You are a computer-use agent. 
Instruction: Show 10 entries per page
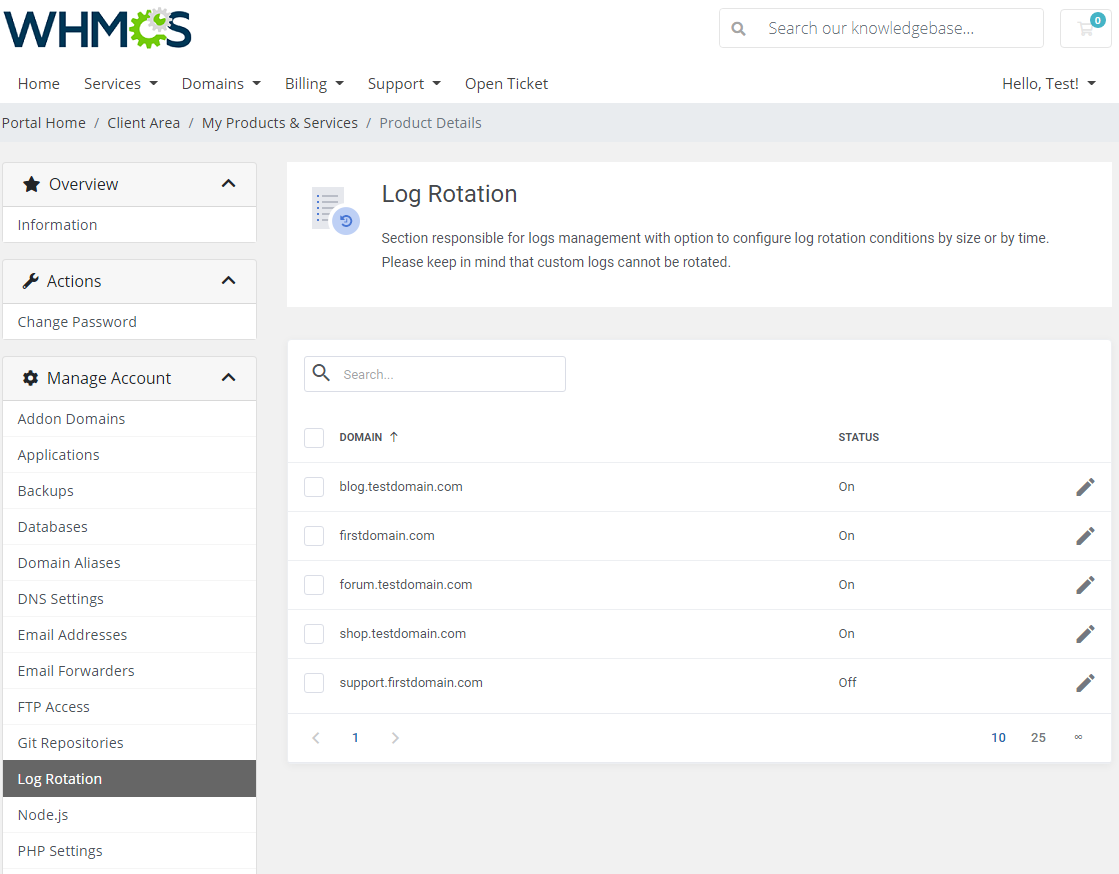pyautogui.click(x=998, y=738)
